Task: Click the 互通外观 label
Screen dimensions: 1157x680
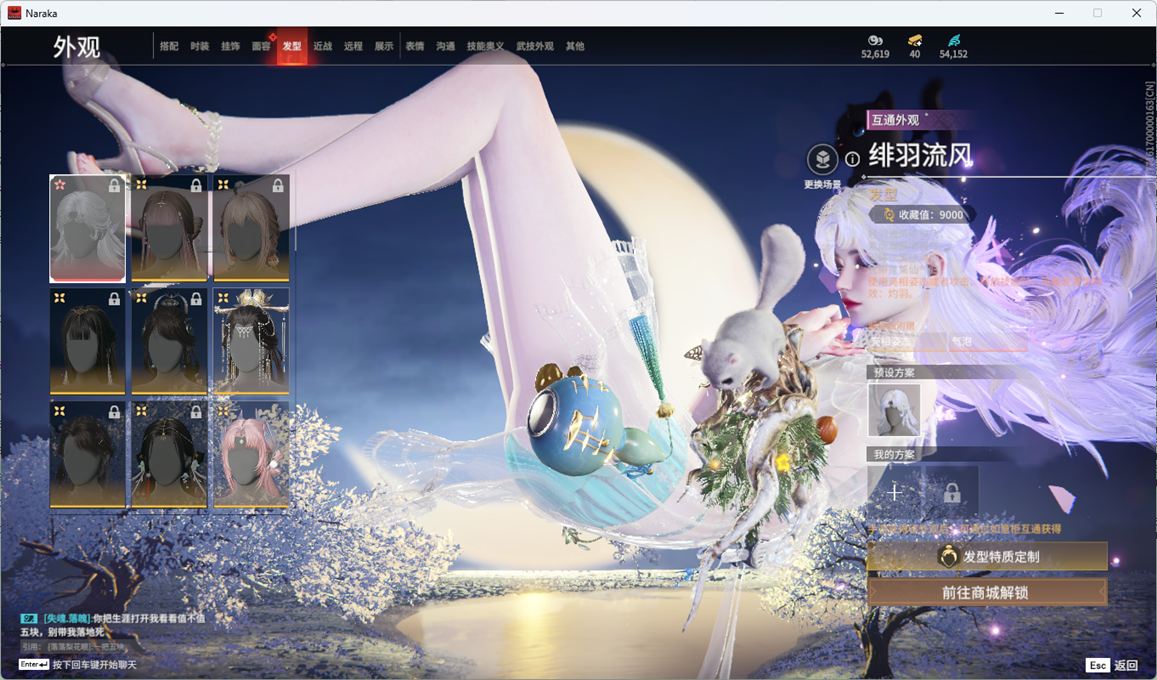Action: point(896,119)
